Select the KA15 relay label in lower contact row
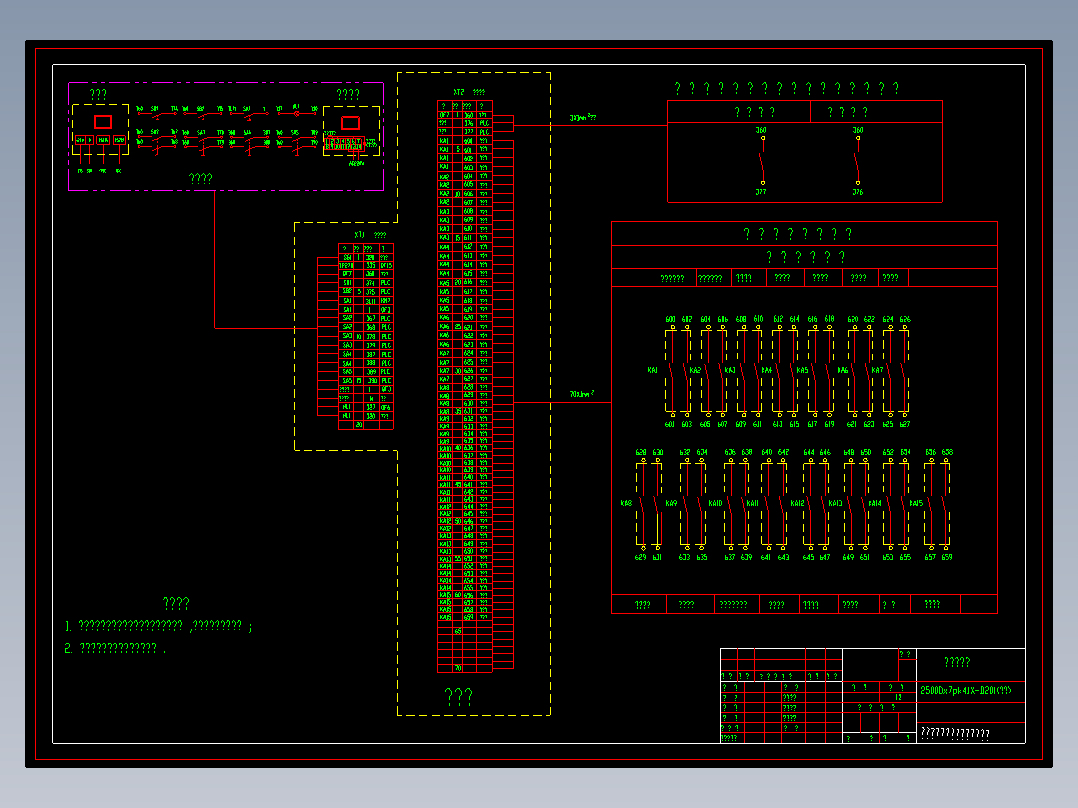Viewport: 1078px width, 808px height. tap(916, 503)
